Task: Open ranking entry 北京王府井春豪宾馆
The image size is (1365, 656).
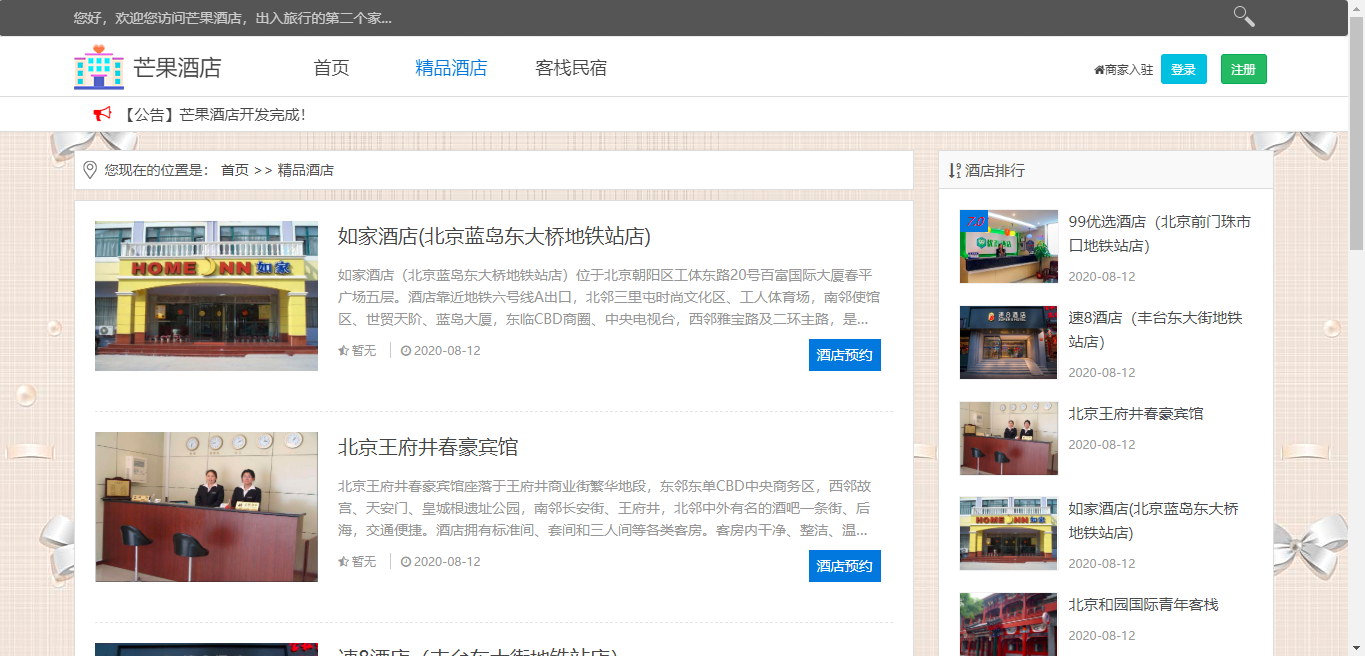Action: pyautogui.click(x=1136, y=413)
